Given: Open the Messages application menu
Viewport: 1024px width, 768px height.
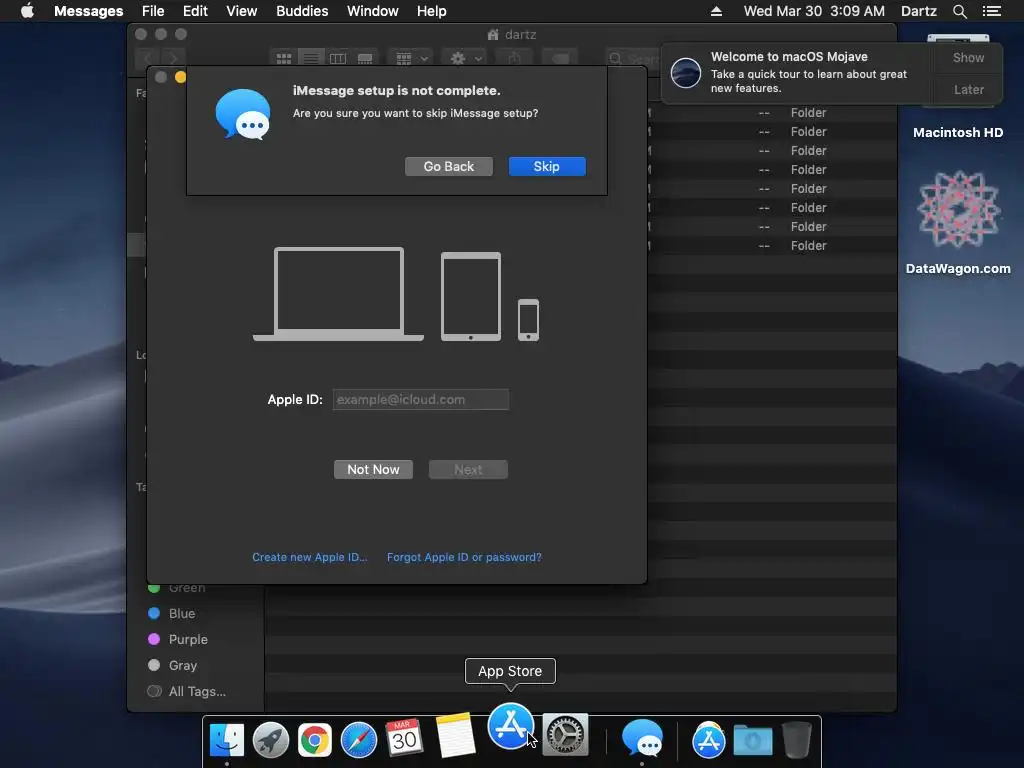Looking at the screenshot, I should (x=88, y=11).
